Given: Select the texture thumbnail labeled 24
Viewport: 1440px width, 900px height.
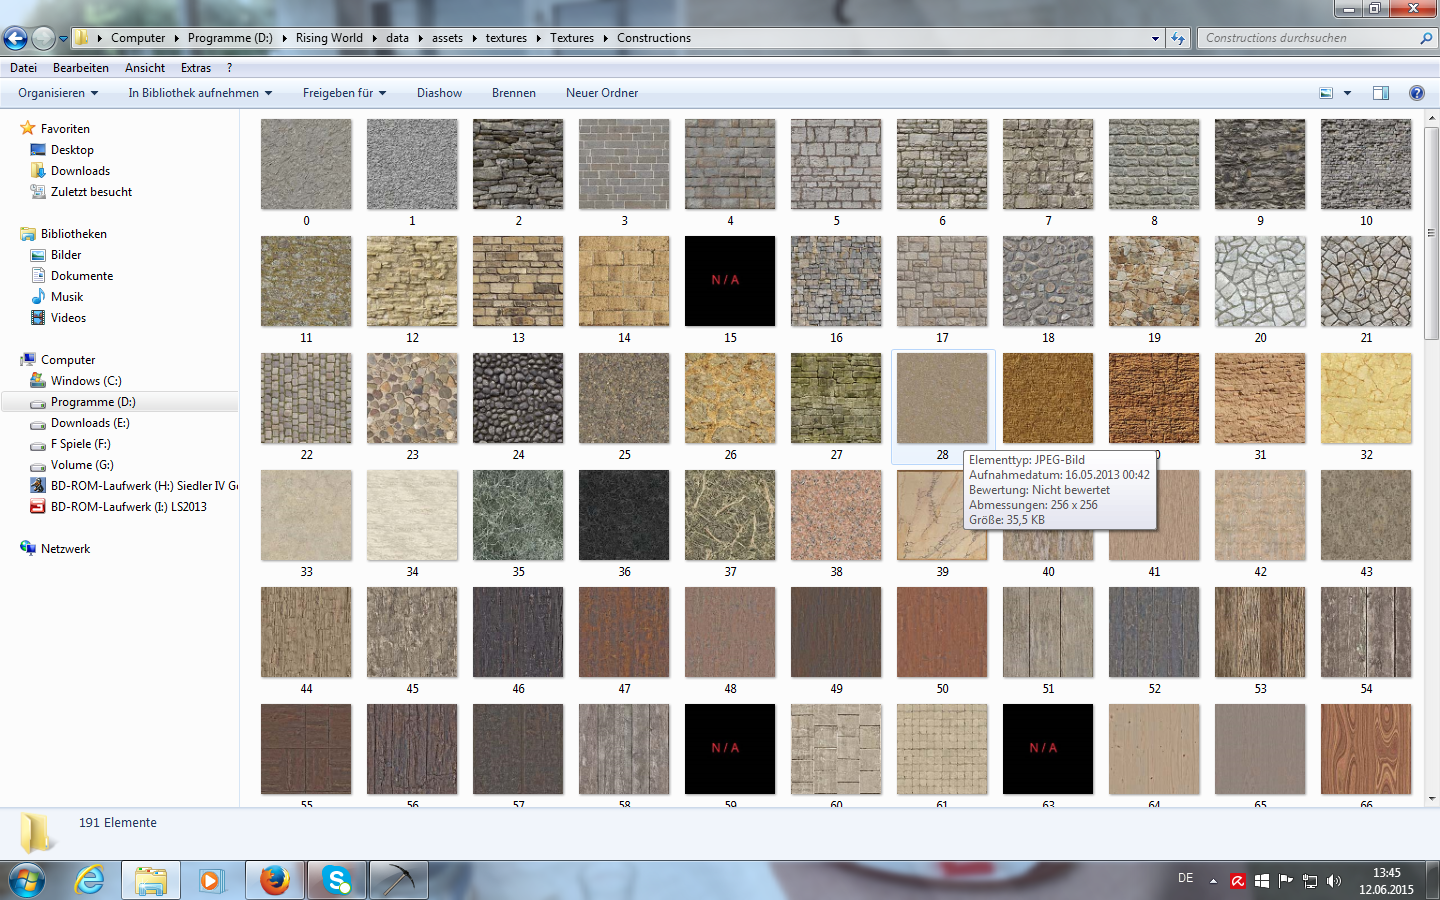Looking at the screenshot, I should (x=518, y=398).
